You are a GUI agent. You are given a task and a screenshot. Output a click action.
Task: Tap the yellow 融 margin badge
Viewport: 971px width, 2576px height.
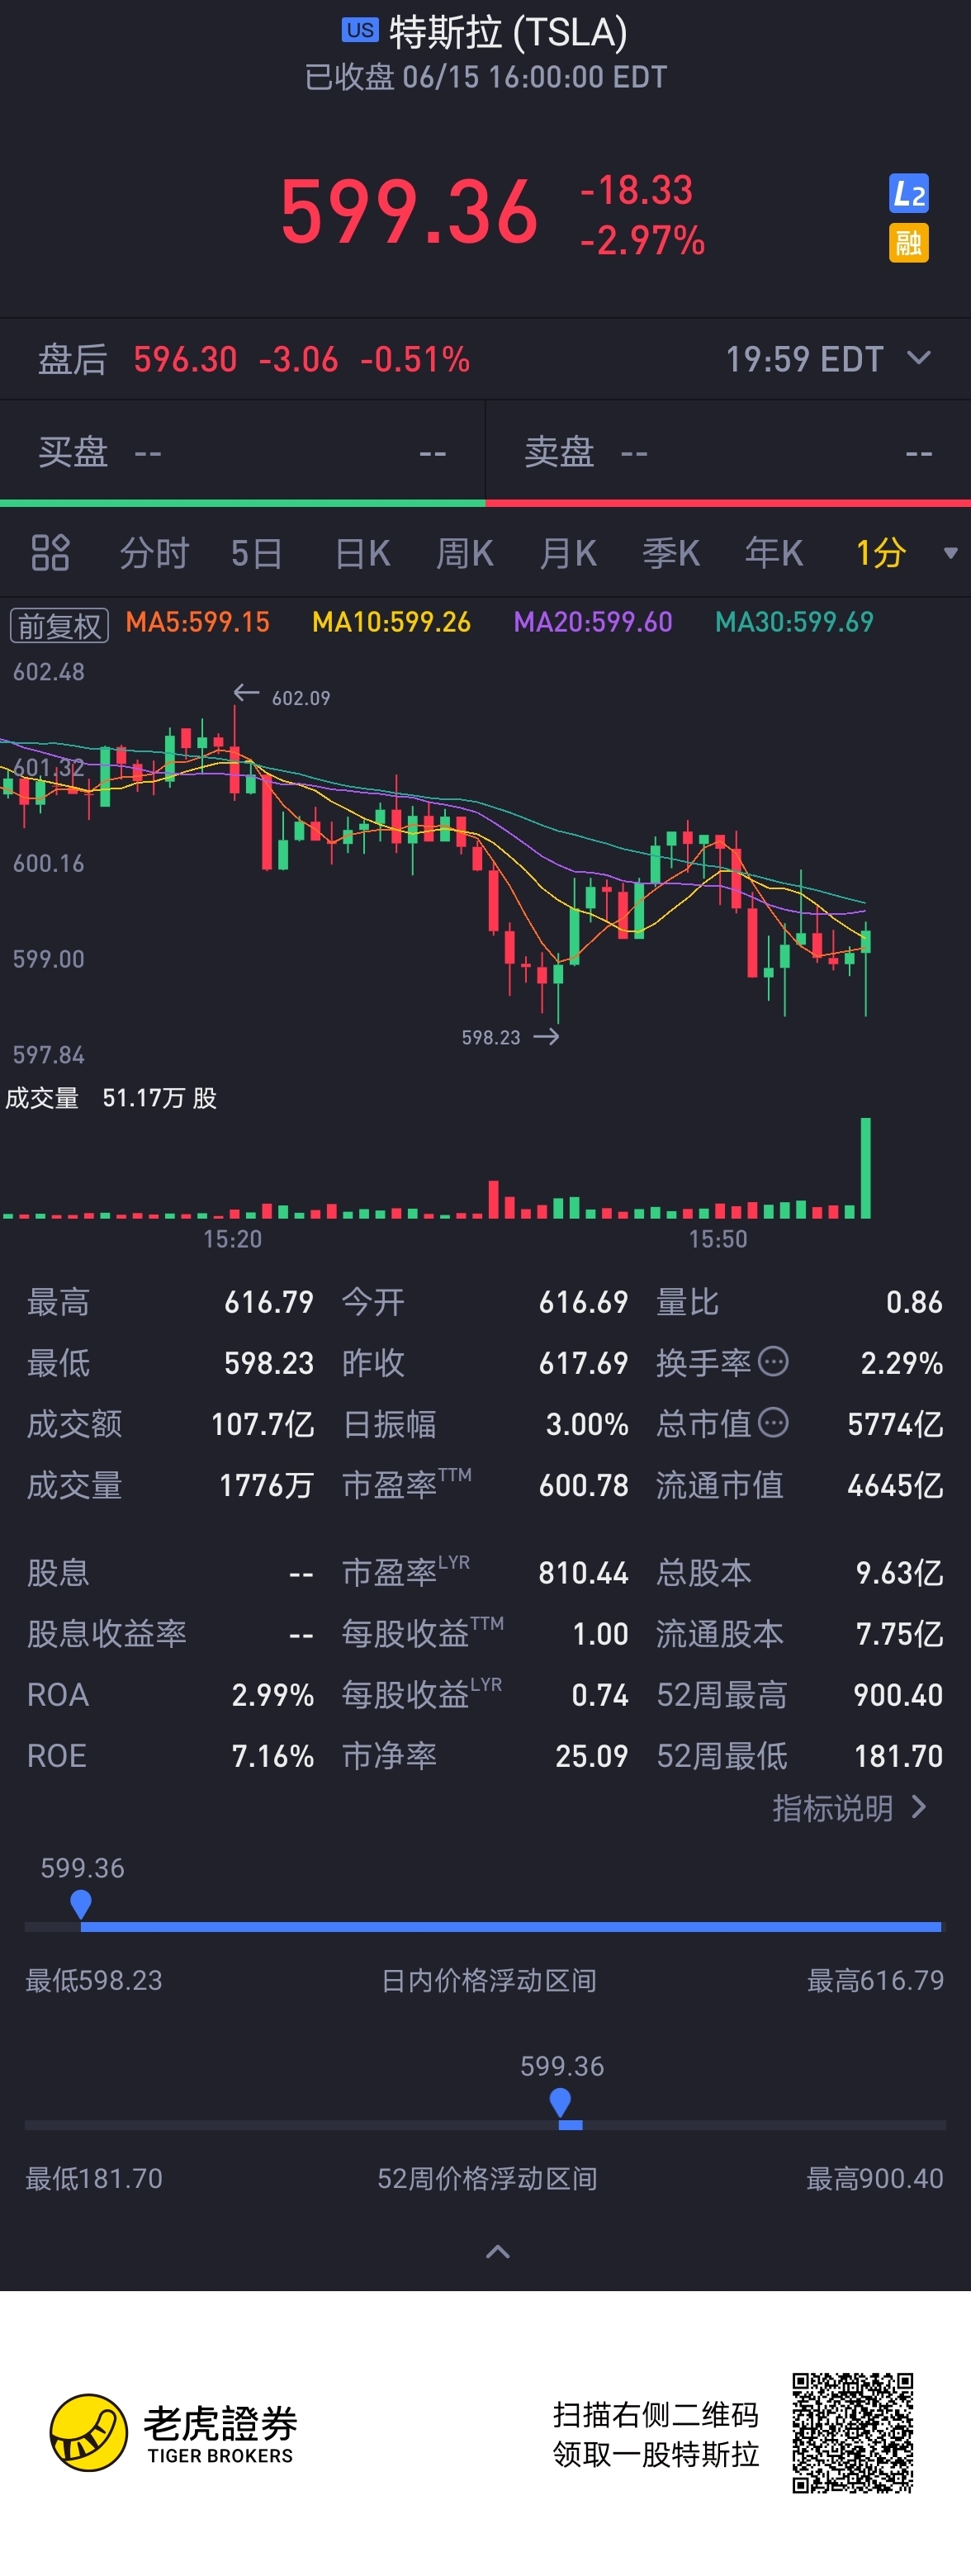tap(908, 243)
